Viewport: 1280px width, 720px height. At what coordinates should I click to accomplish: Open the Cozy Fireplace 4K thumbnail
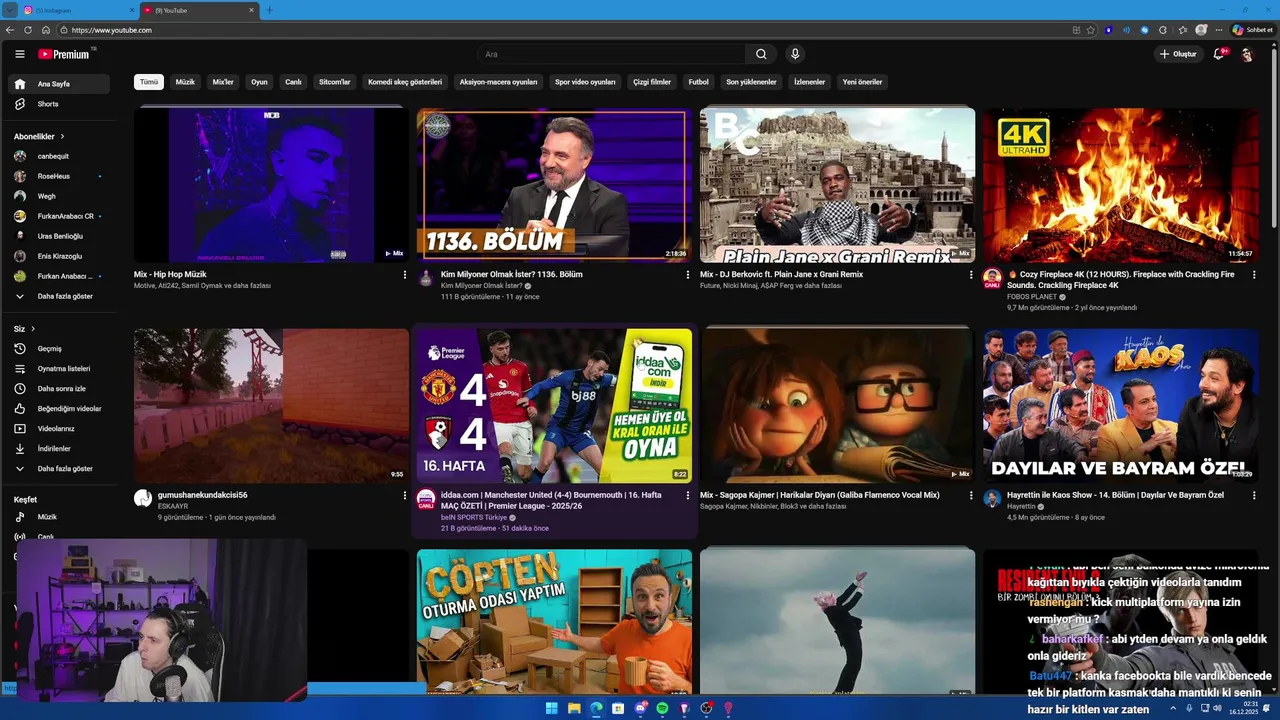(x=1121, y=185)
